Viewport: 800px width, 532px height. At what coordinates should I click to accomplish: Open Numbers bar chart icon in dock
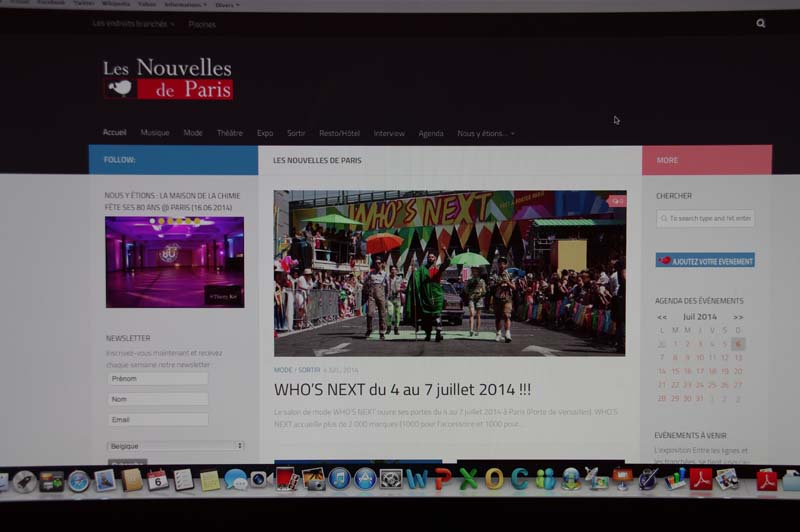(674, 479)
